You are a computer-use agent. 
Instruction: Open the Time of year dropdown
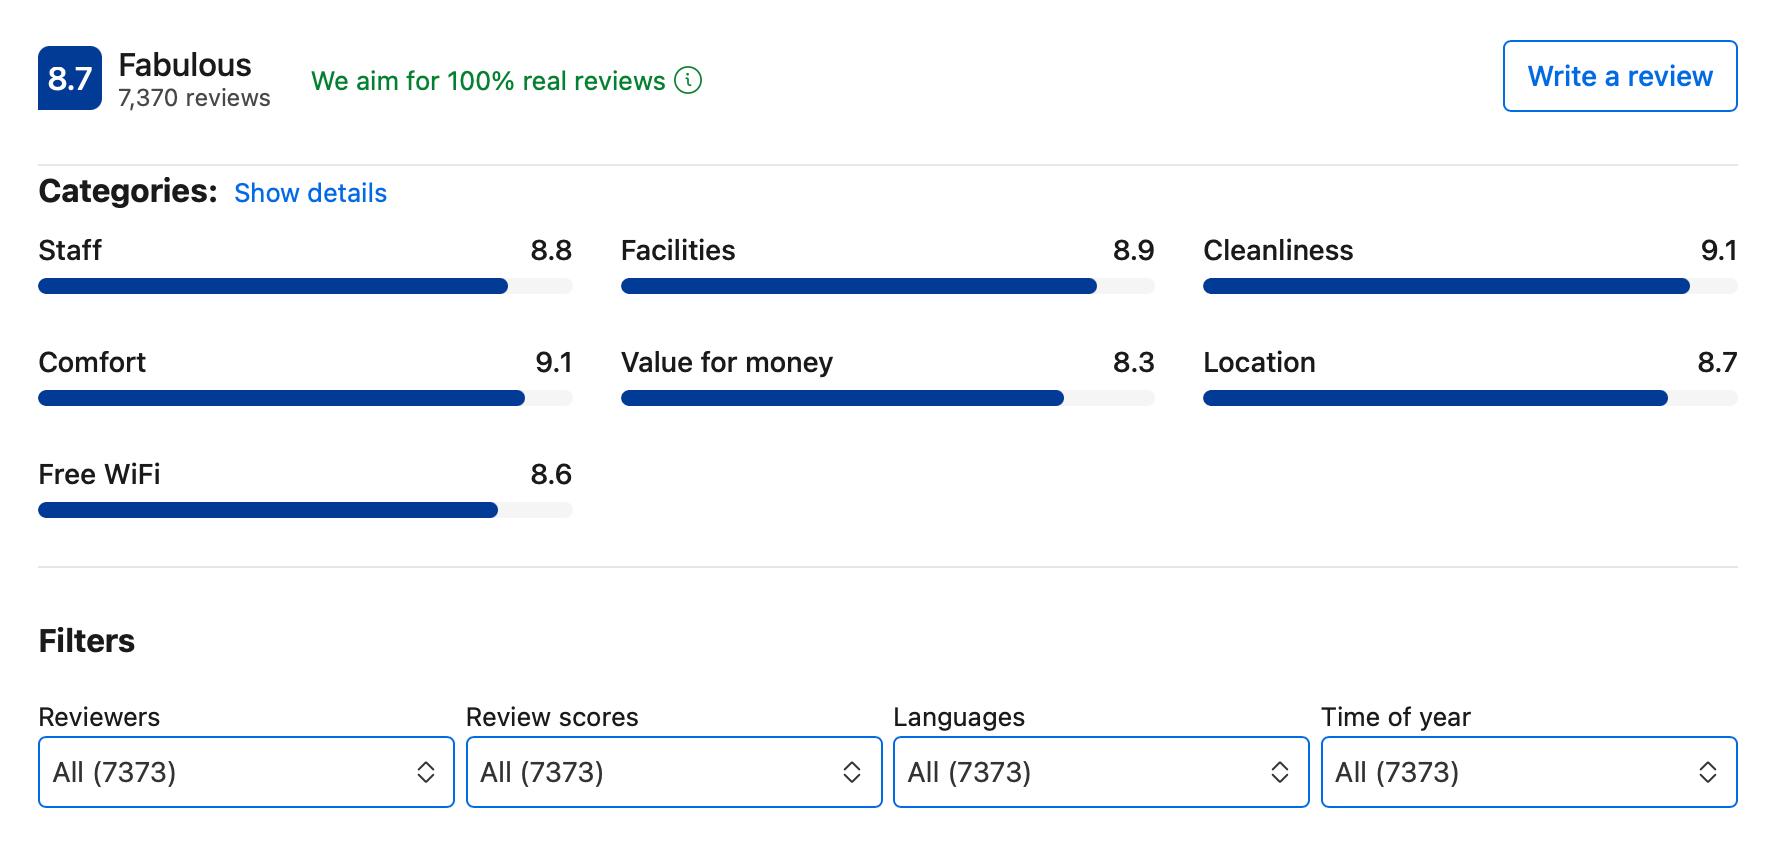tap(1529, 772)
